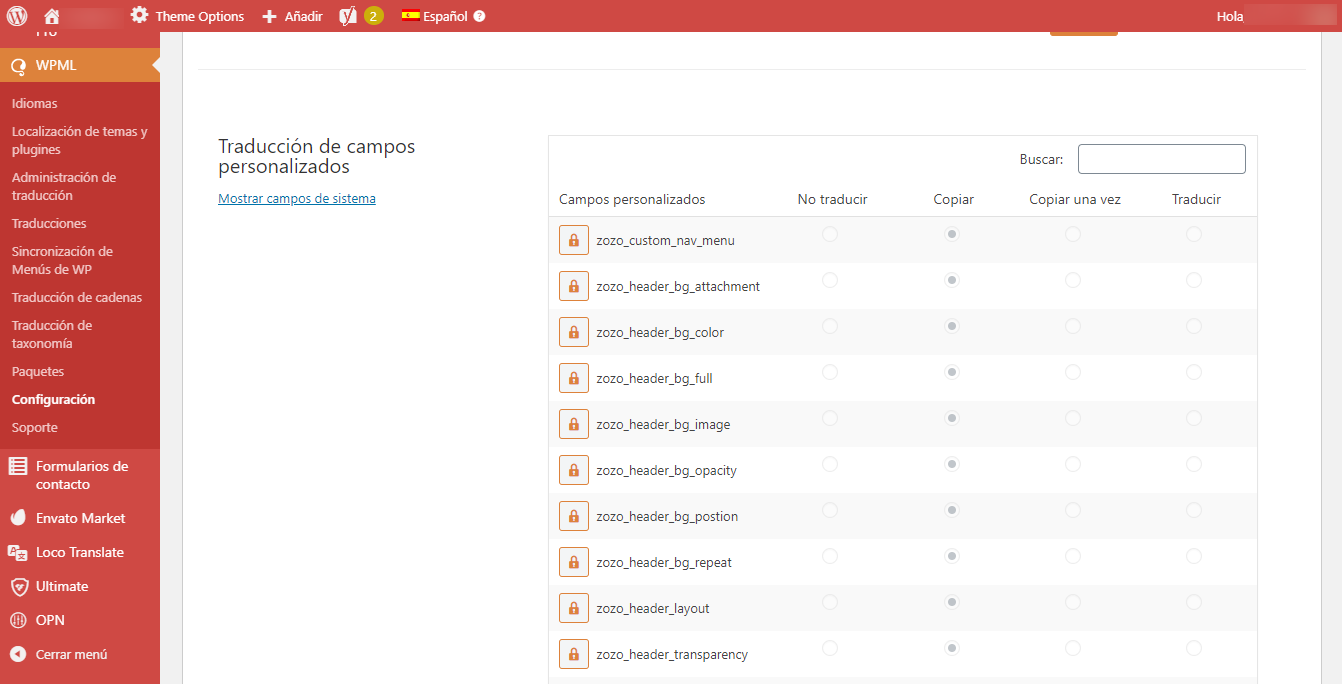Image resolution: width=1342 pixels, height=684 pixels.
Task: Select Traducir for zozo_header_bg_full
Action: tap(1194, 372)
